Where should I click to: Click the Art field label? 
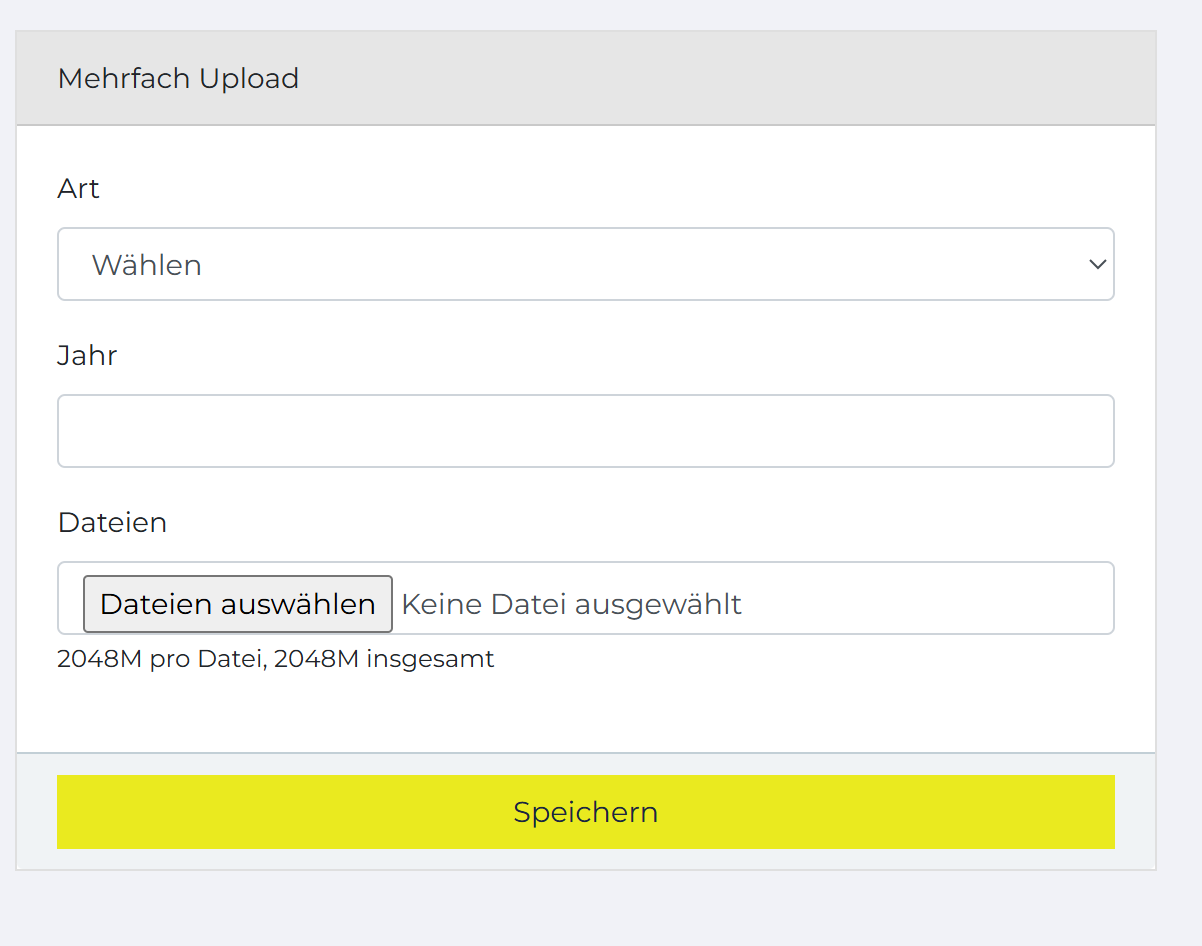(x=78, y=188)
